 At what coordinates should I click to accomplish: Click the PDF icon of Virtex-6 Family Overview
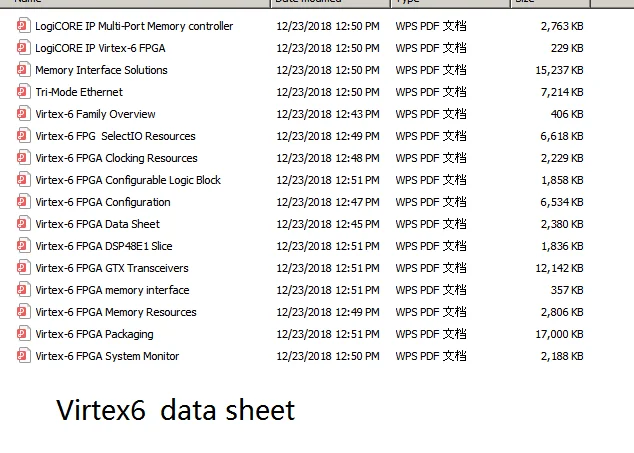23,114
